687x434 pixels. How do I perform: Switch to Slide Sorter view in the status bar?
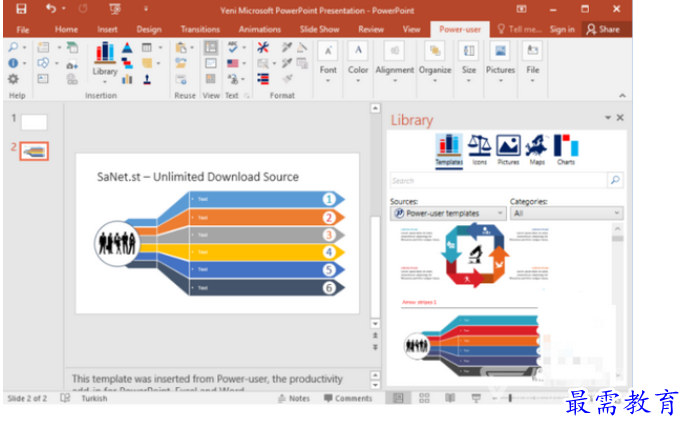(x=424, y=398)
